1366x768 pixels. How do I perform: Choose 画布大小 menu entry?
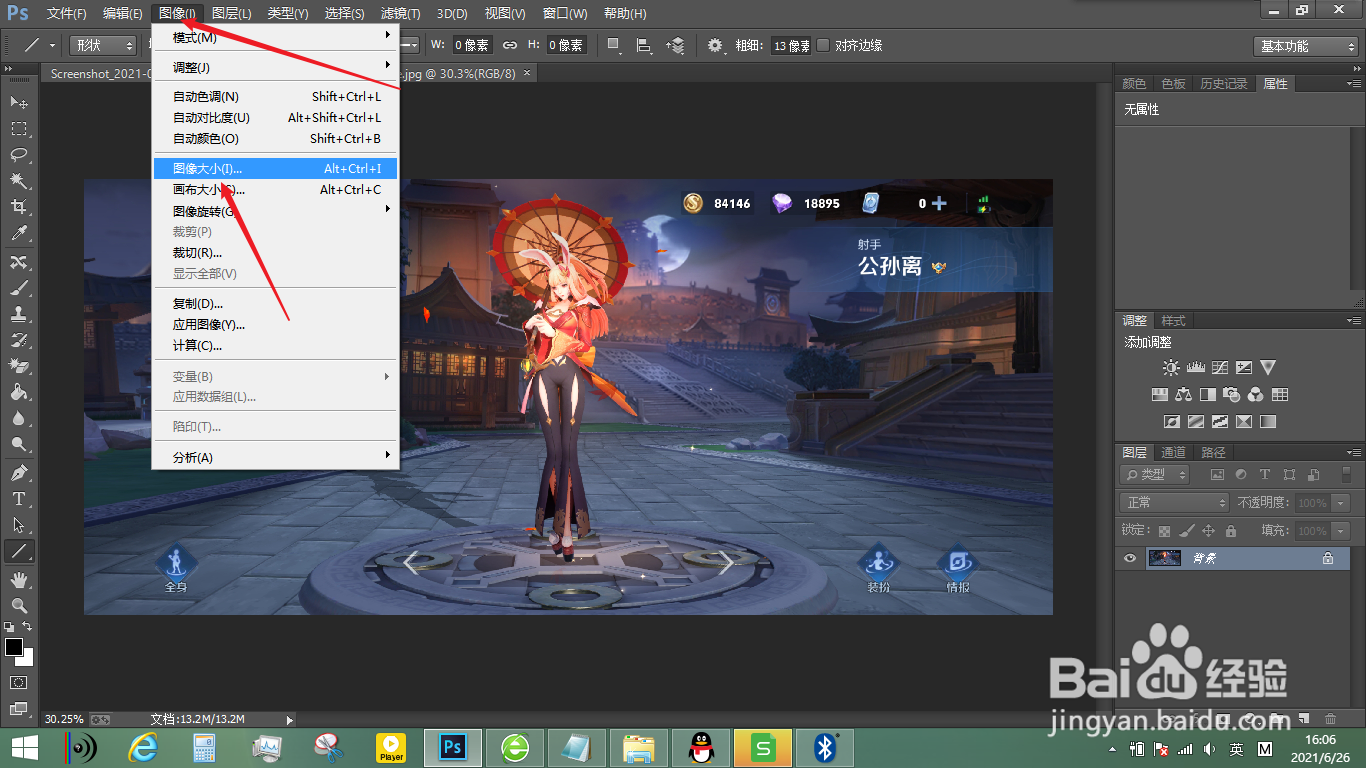pyautogui.click(x=275, y=189)
